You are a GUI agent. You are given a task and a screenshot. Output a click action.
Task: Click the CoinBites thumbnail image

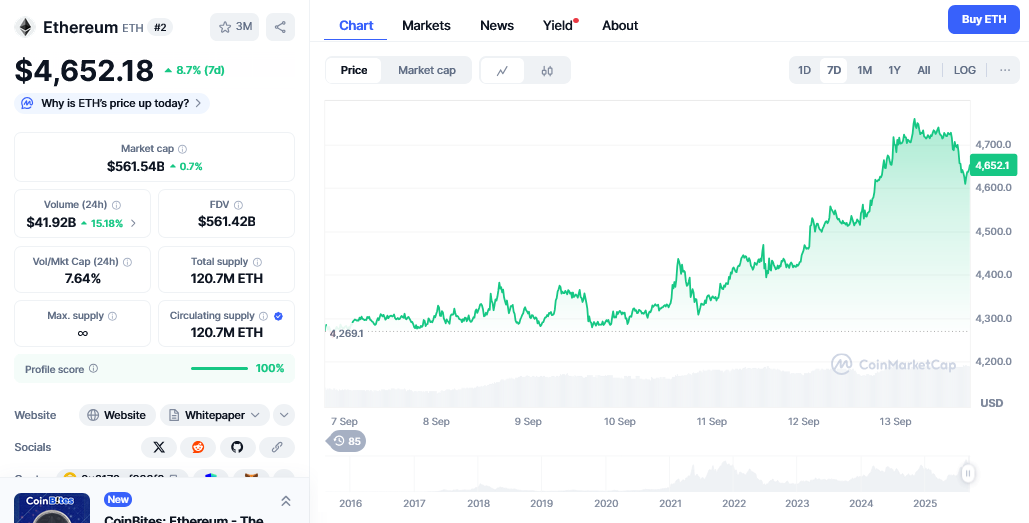tap(52, 508)
